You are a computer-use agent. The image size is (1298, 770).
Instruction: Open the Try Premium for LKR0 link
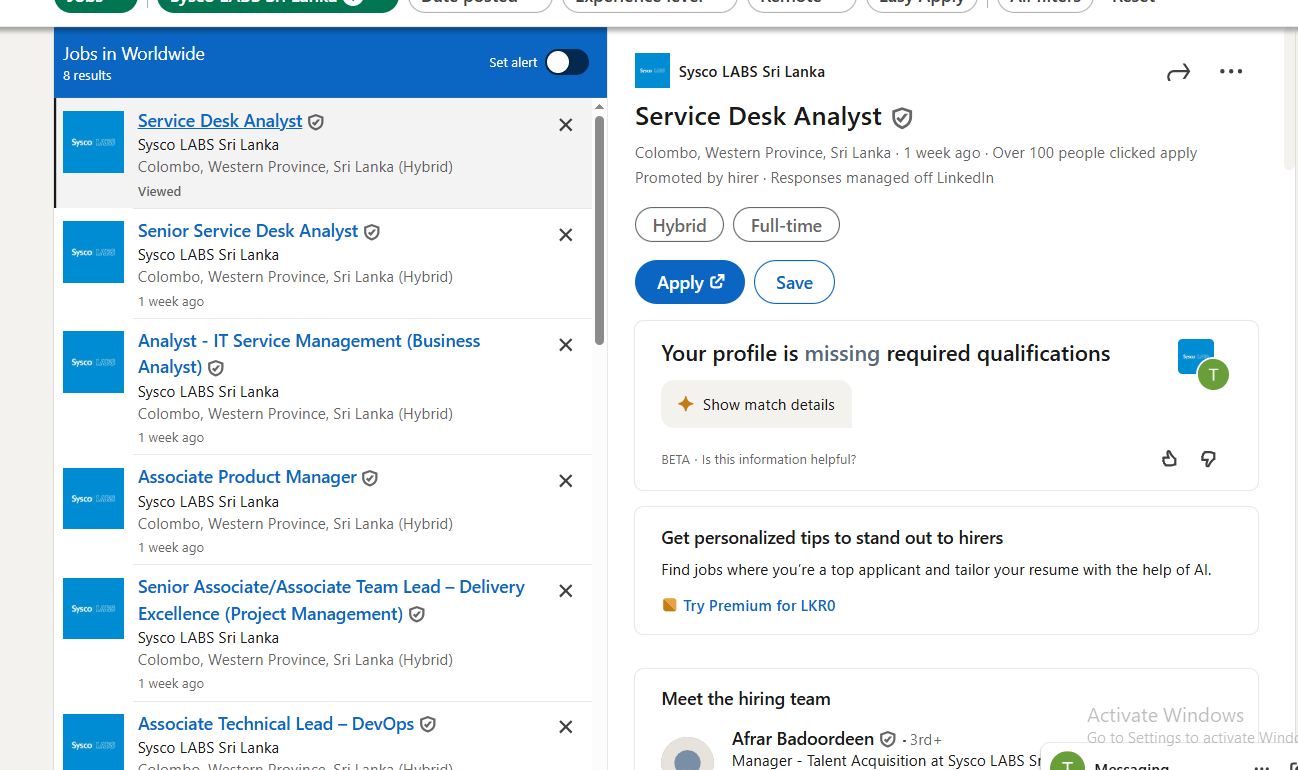[759, 606]
